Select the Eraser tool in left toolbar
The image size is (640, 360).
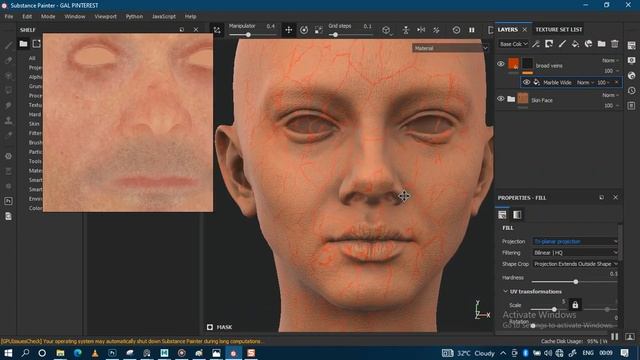click(8, 60)
